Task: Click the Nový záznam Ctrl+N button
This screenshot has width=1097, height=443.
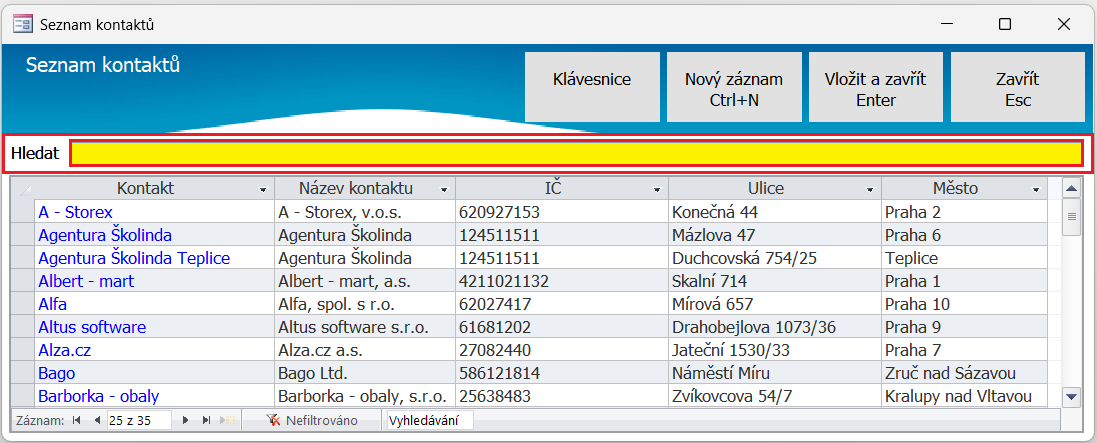Action: [734, 87]
